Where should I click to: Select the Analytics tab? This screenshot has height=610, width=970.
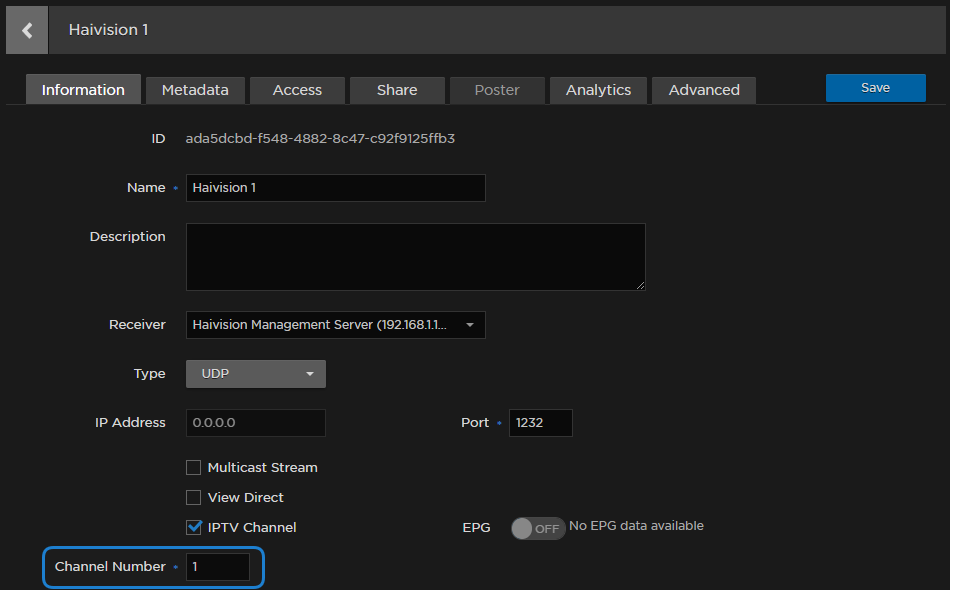[x=598, y=90]
